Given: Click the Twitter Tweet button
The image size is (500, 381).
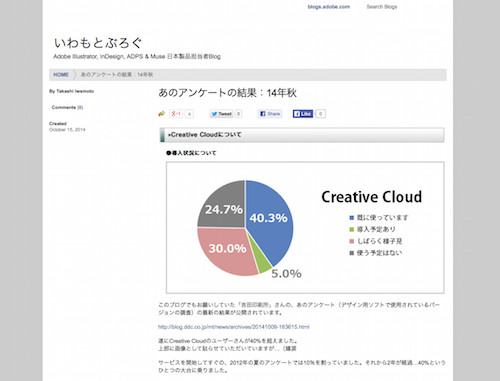Looking at the screenshot, I should (x=221, y=114).
